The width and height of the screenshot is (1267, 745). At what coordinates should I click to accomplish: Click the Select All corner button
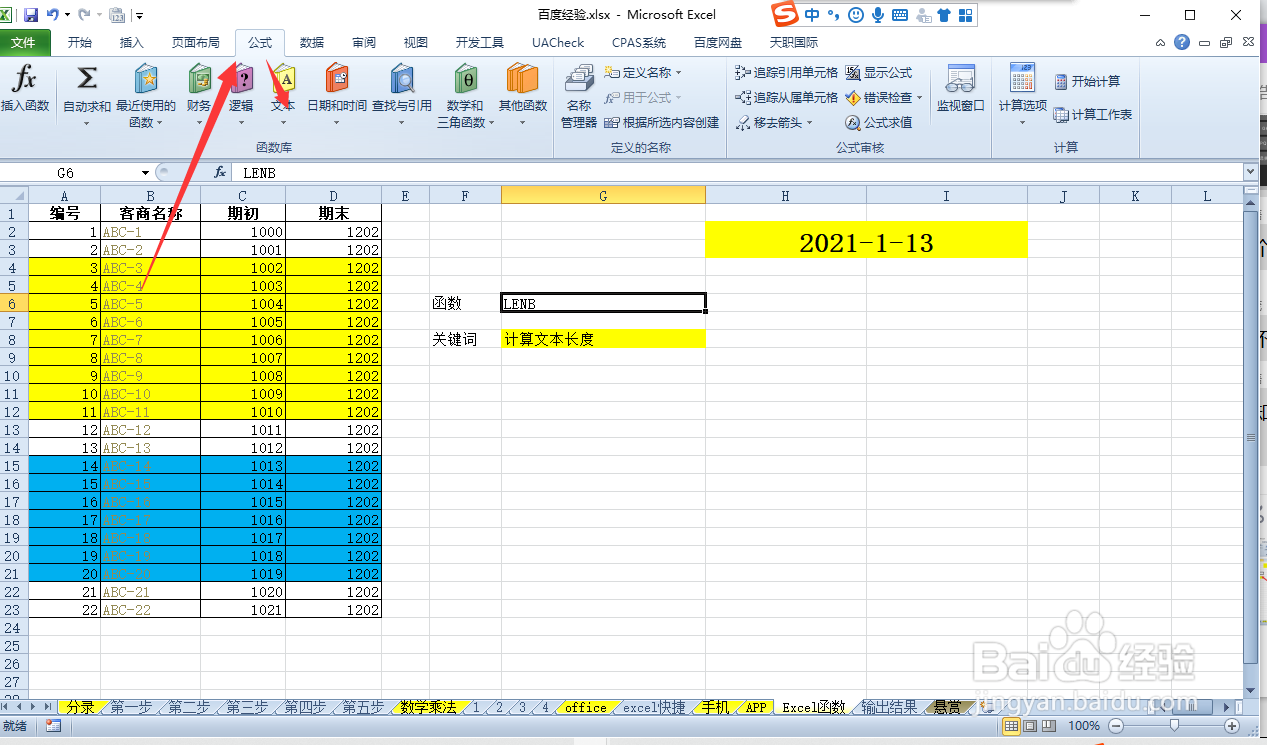coord(14,196)
